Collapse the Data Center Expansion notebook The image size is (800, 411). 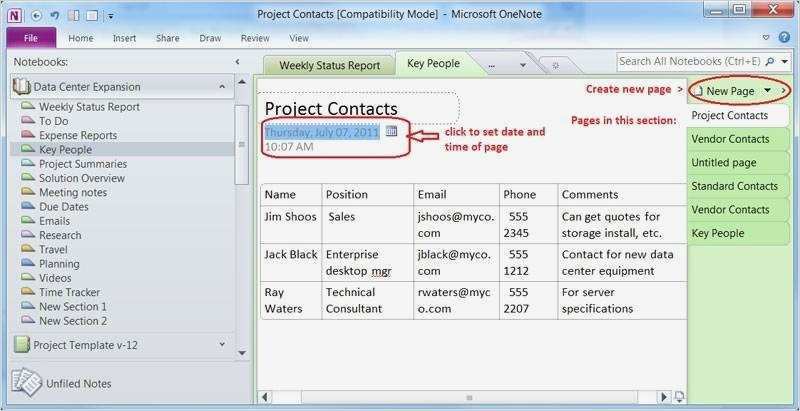click(x=222, y=87)
